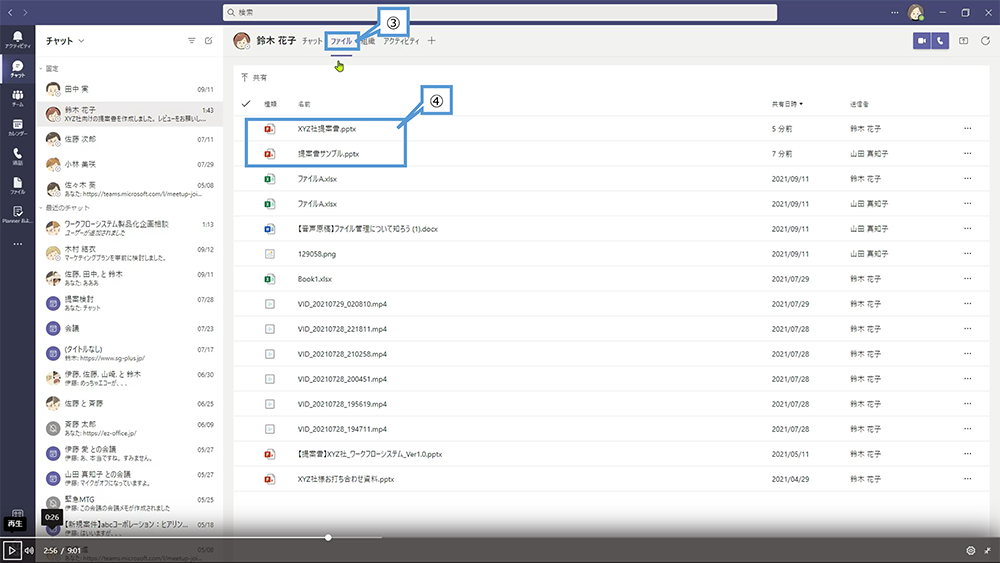Switch to the チャット tab for 鈴木 花子

(x=312, y=41)
